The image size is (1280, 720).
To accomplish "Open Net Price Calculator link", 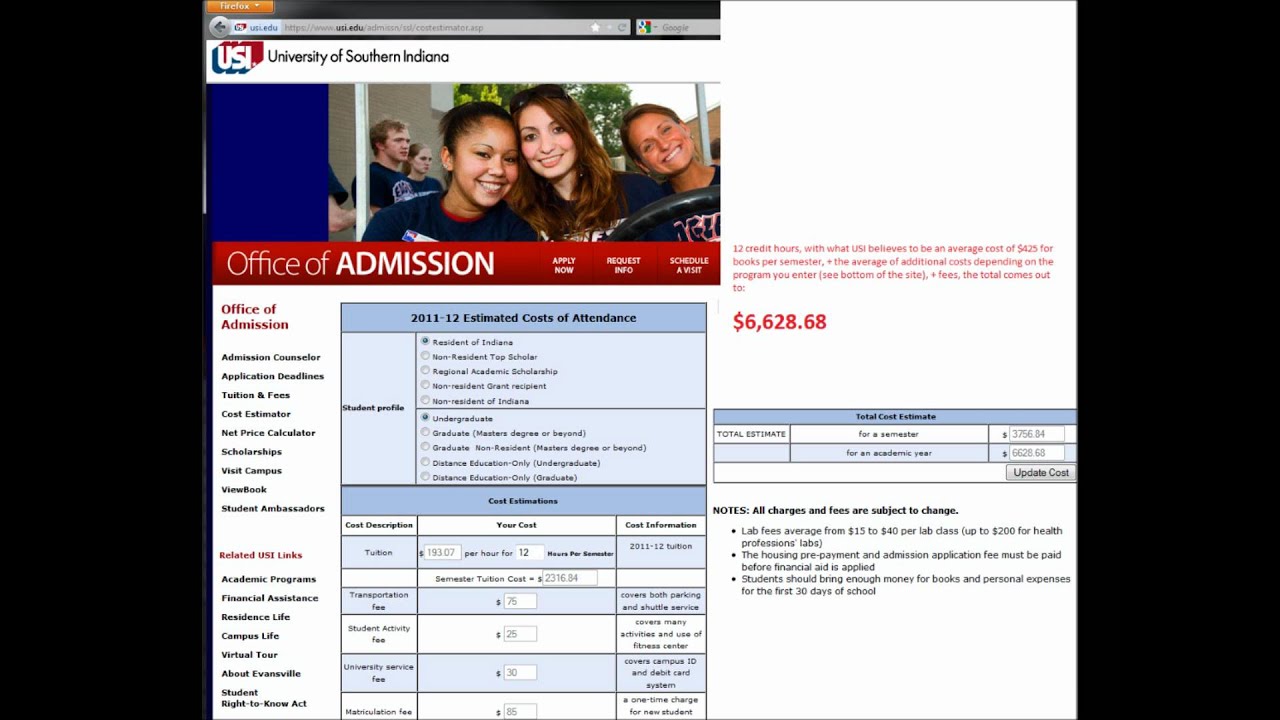I will click(x=268, y=433).
